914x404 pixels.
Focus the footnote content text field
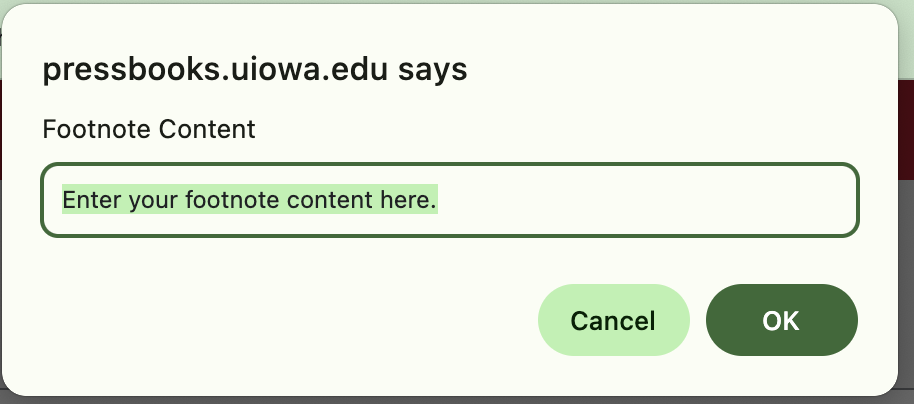[x=449, y=200]
